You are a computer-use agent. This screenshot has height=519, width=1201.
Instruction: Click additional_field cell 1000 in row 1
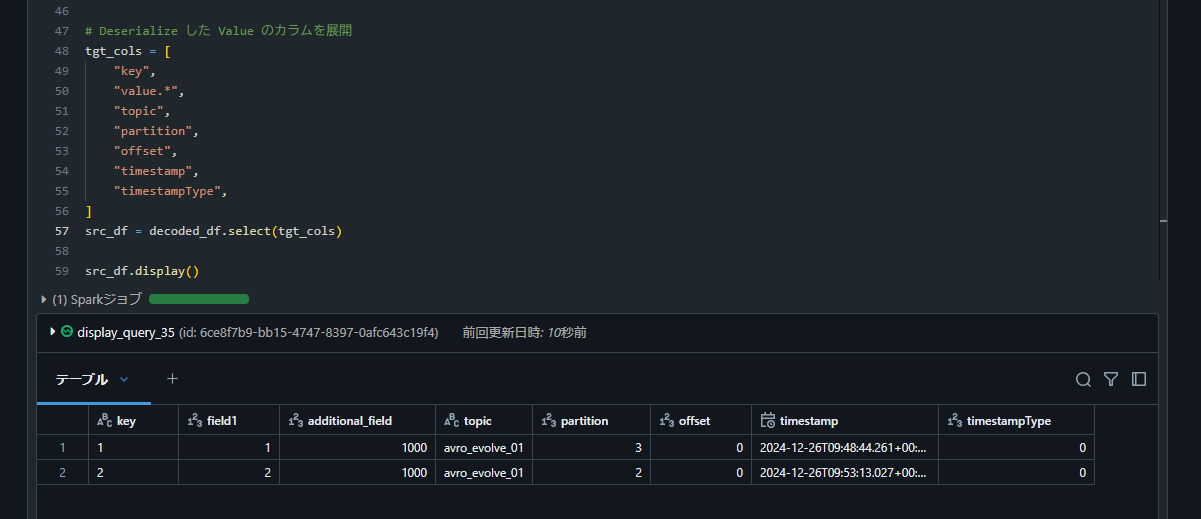pyautogui.click(x=358, y=447)
